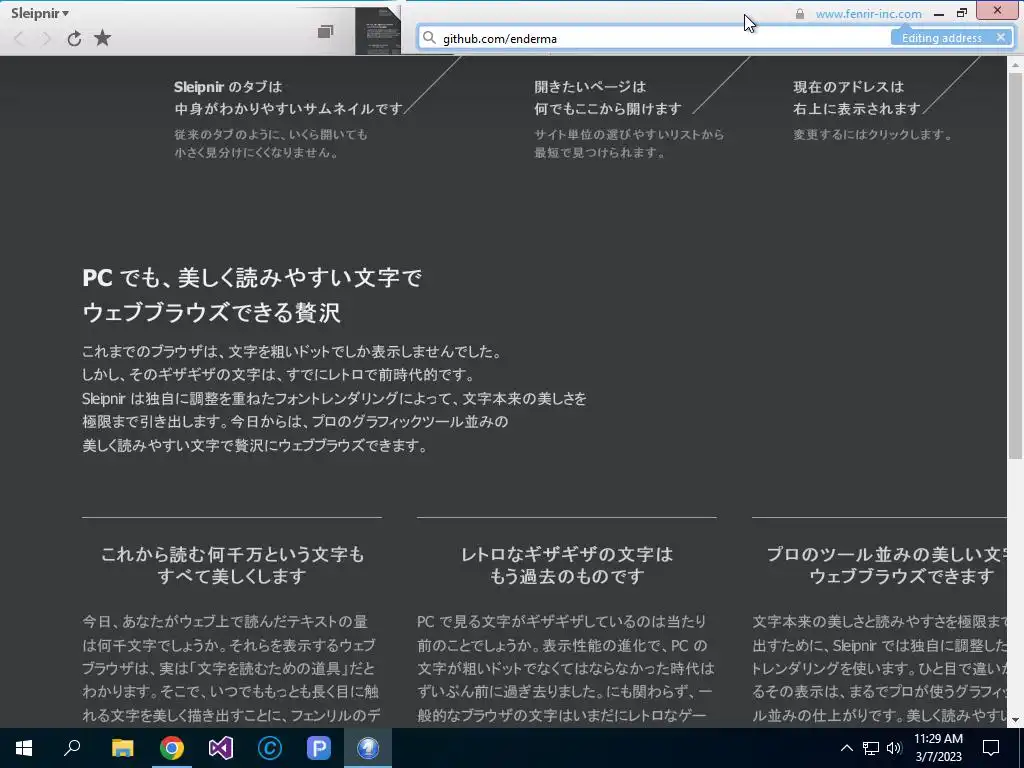
Task: Click the padlock security icon
Action: pyautogui.click(x=799, y=14)
